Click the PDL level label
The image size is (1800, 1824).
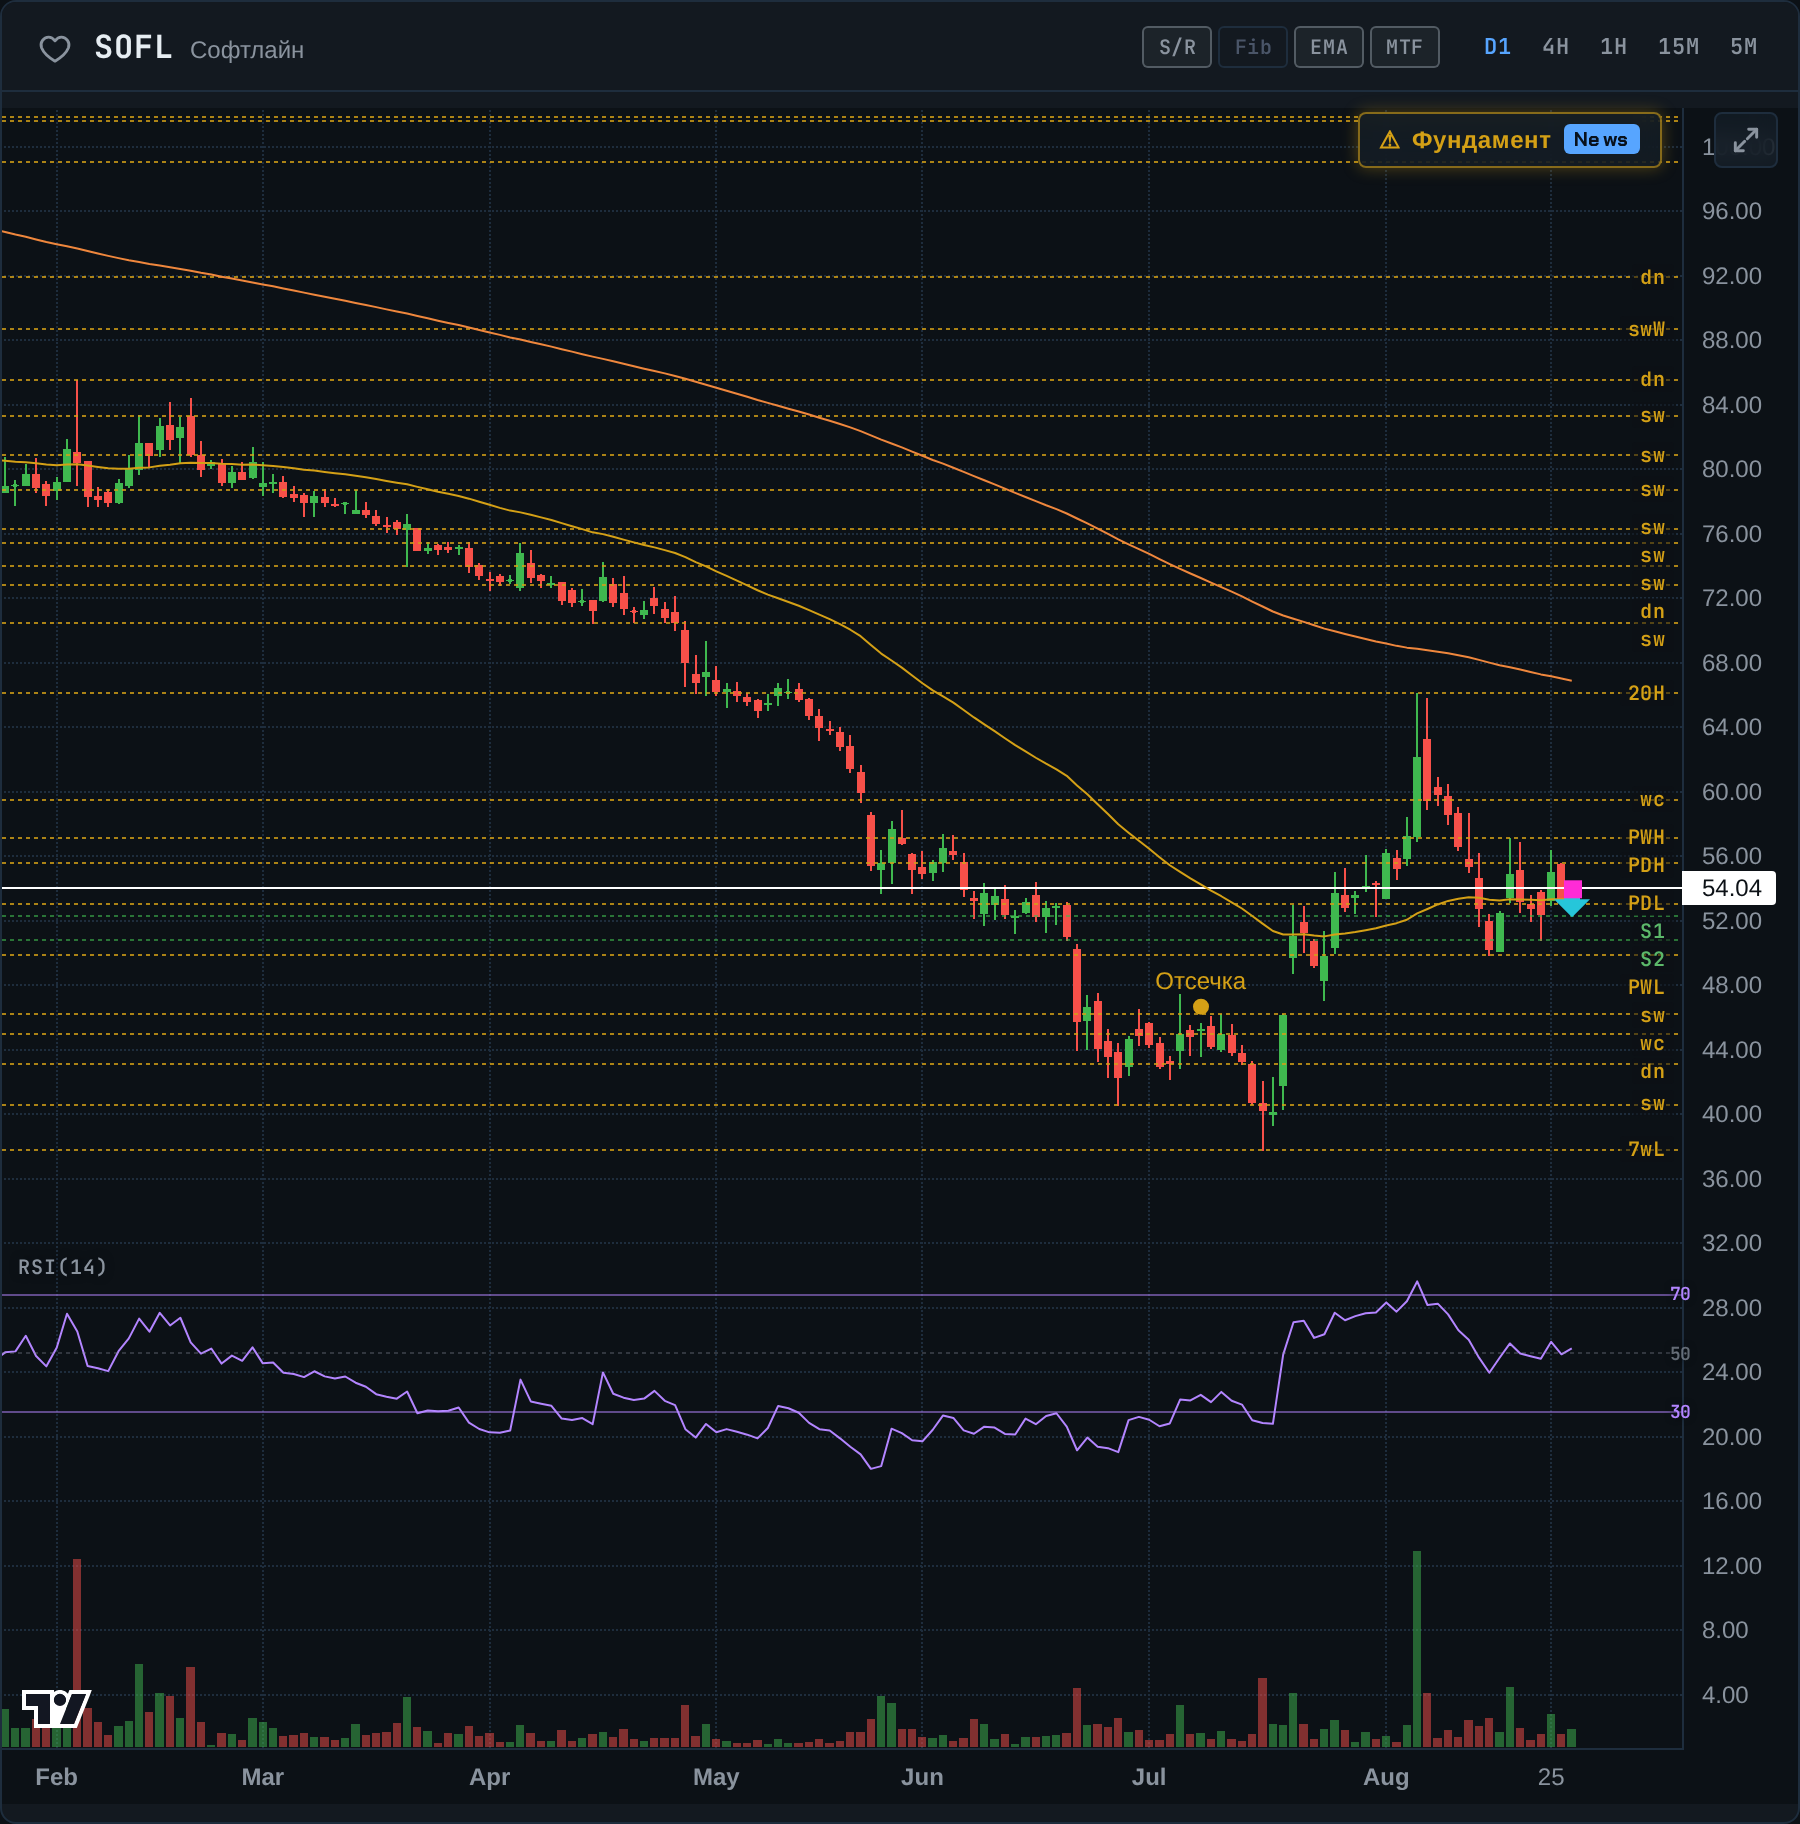pos(1646,903)
